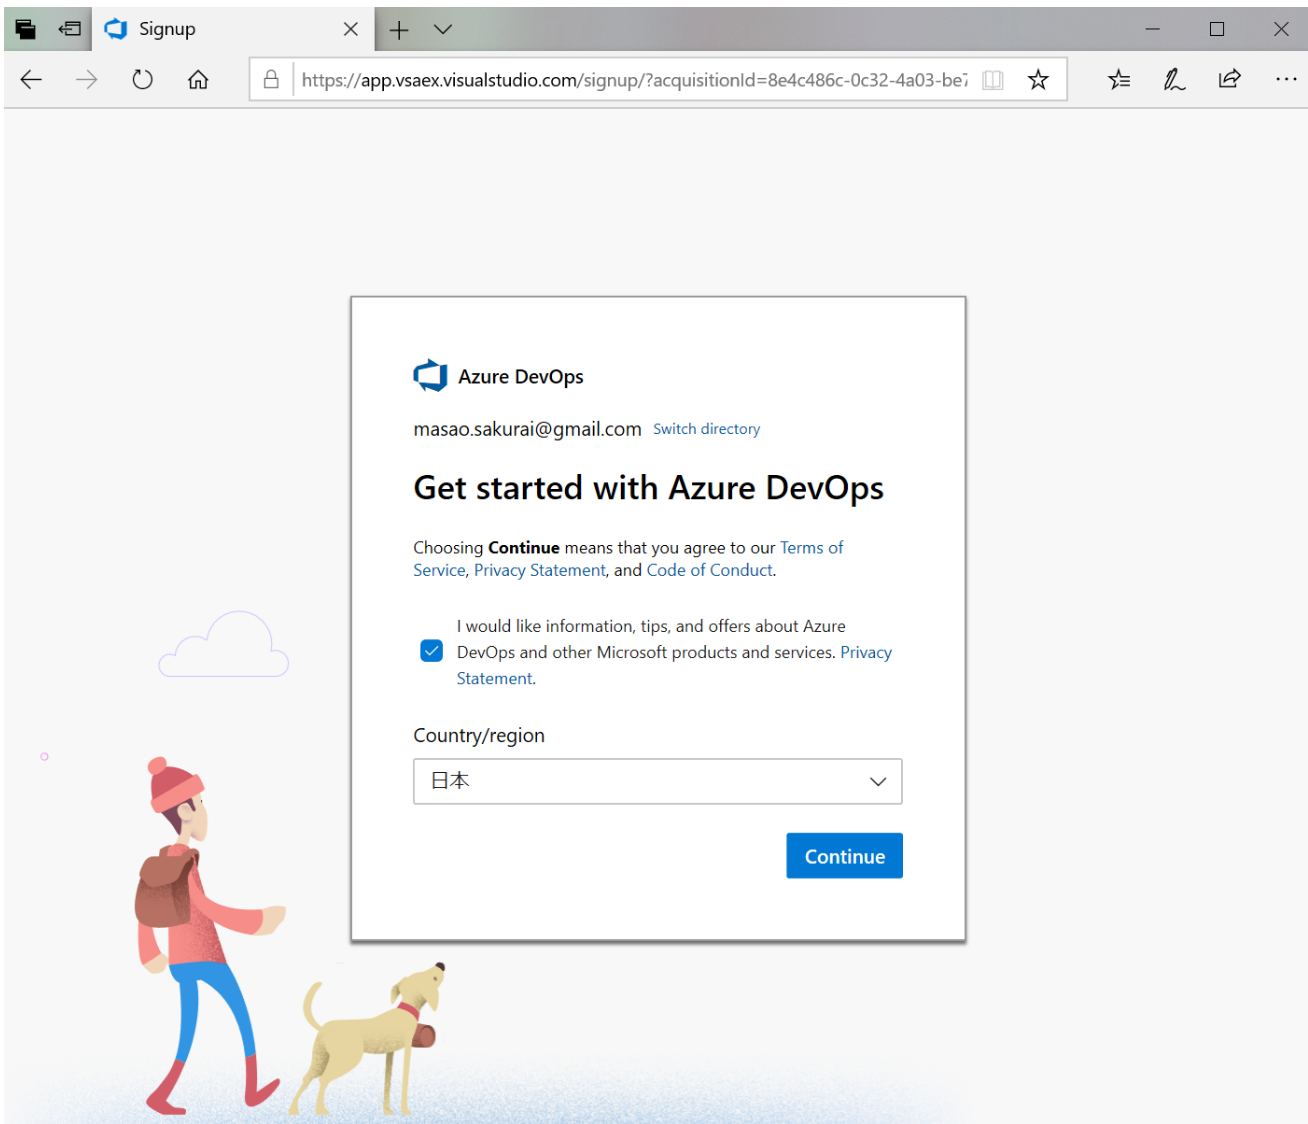This screenshot has height=1124, width=1308.
Task: Open the Settings and more ellipsis menu
Action: pos(1285,80)
